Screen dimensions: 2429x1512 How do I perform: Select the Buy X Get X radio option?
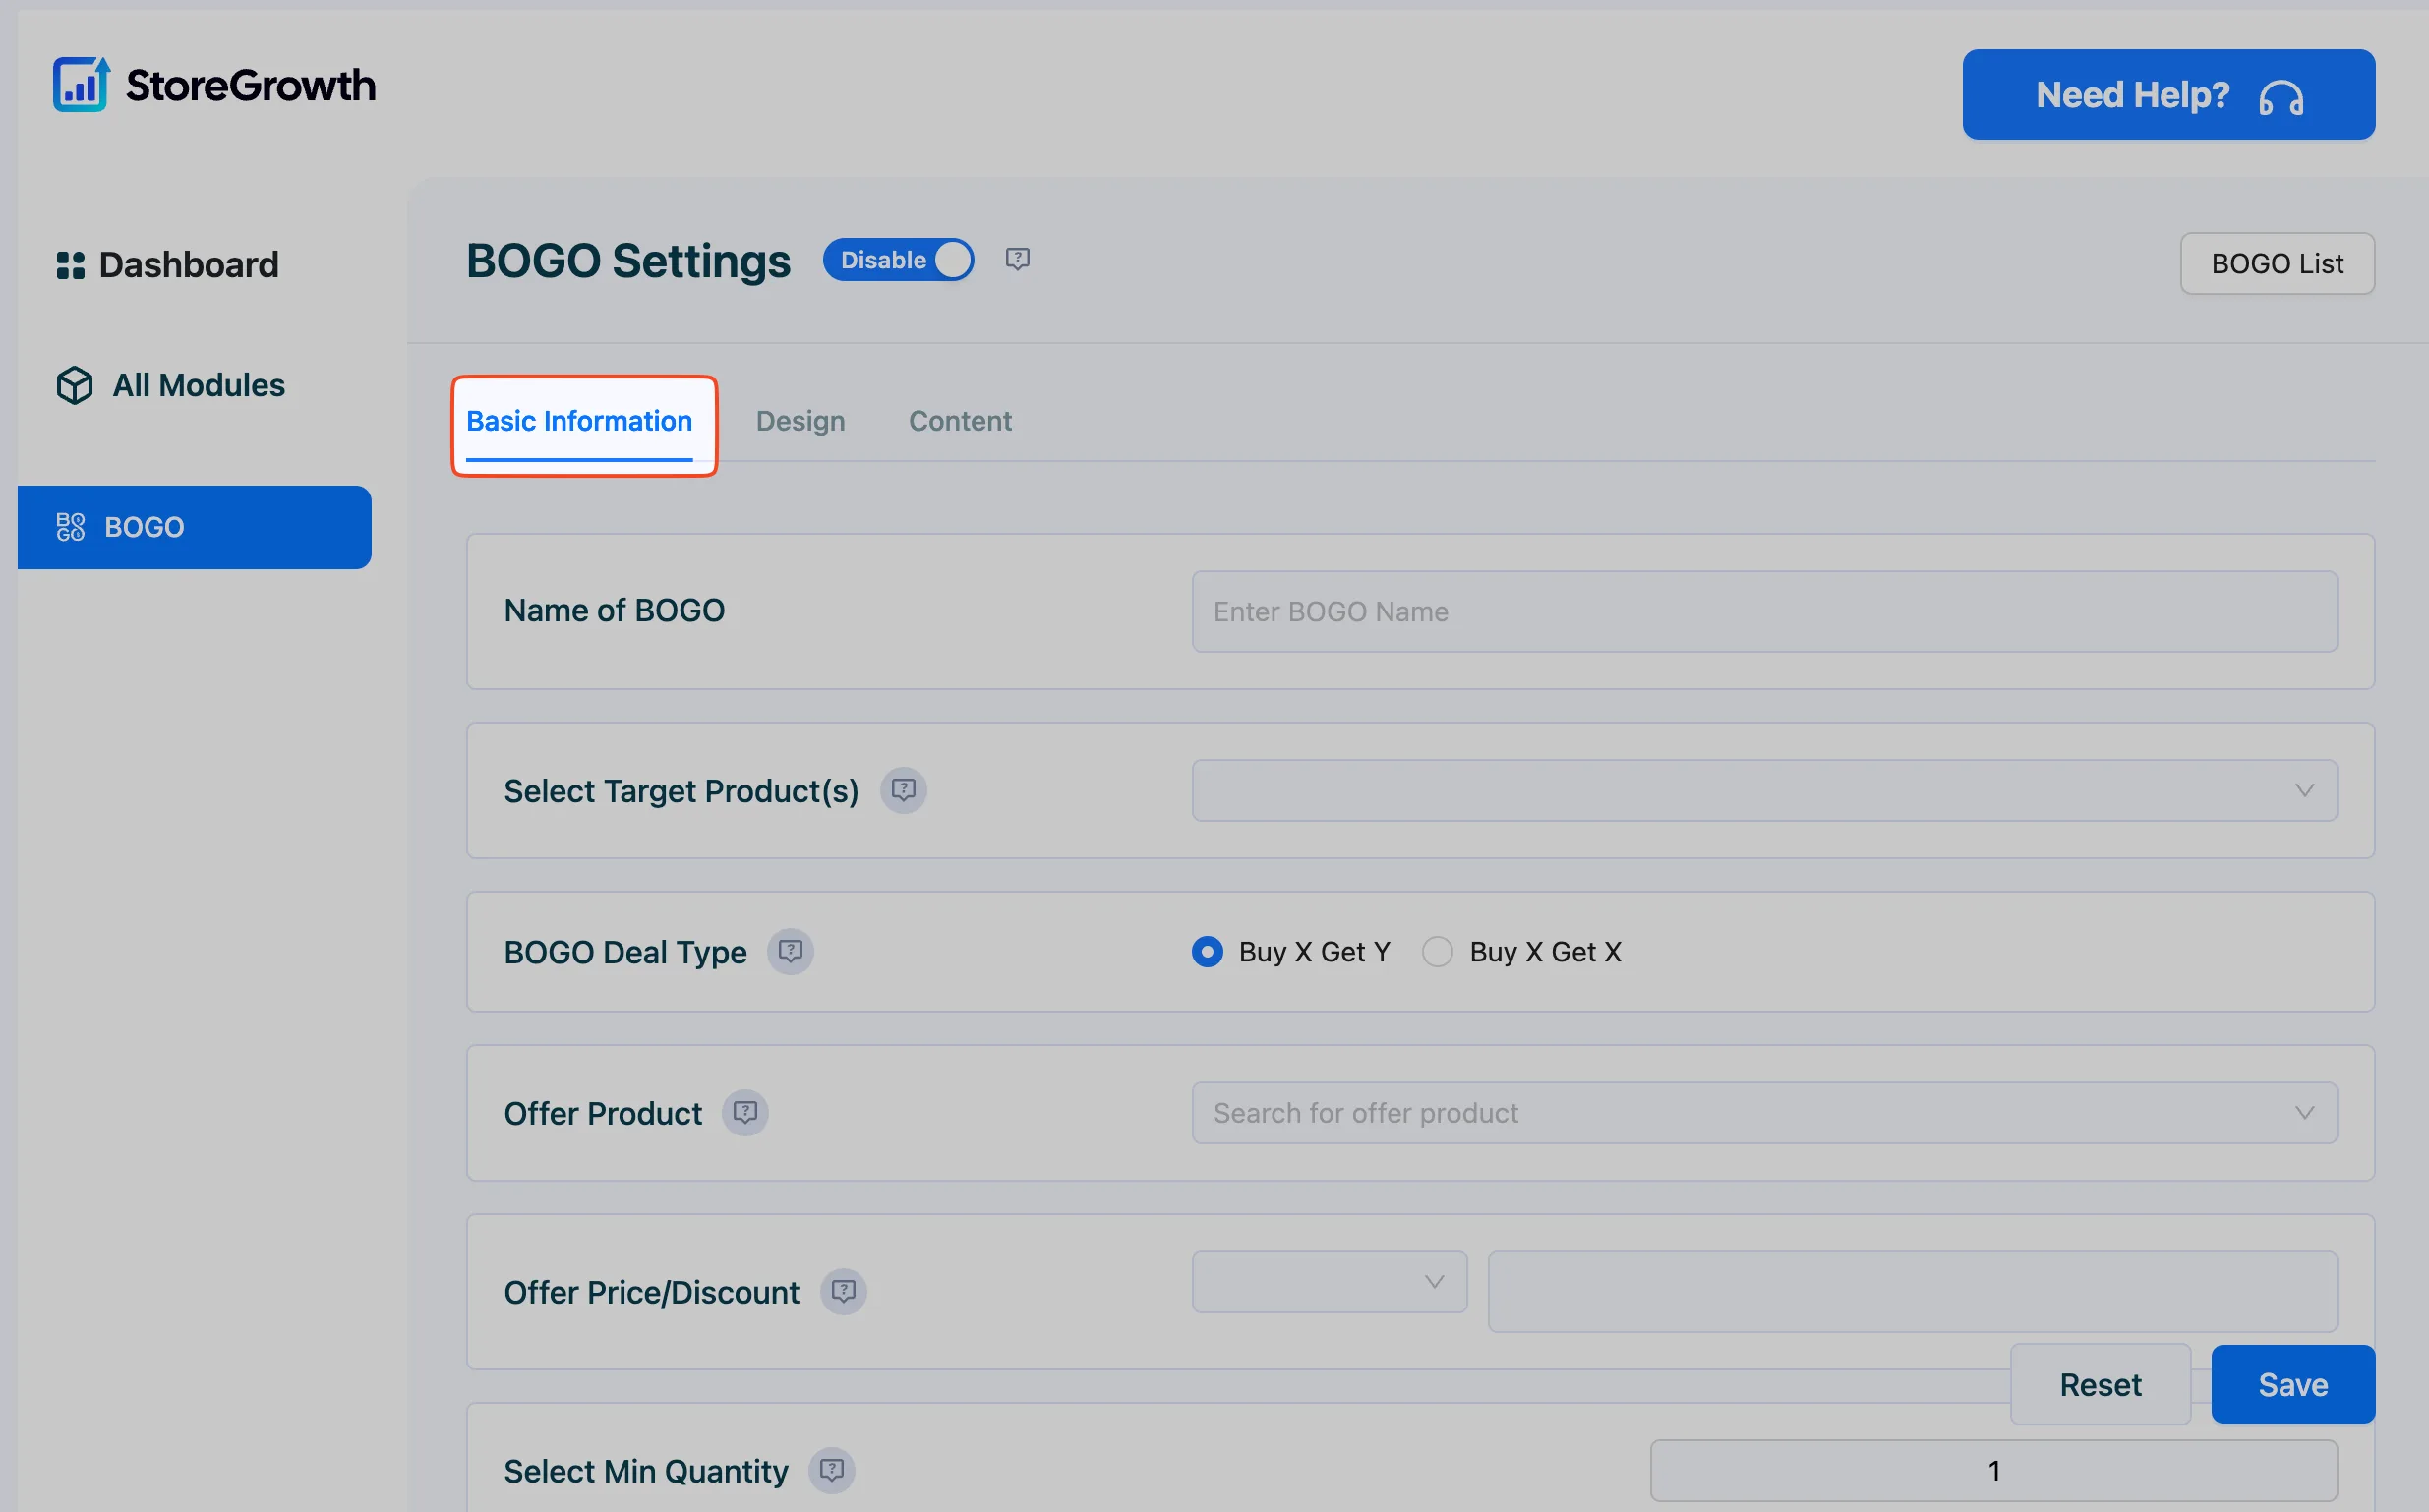[x=1437, y=951]
